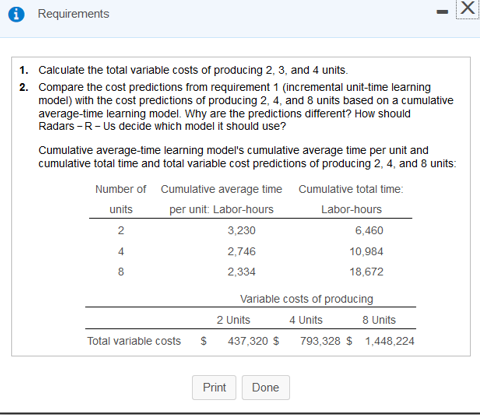Click the Print button

(214, 387)
